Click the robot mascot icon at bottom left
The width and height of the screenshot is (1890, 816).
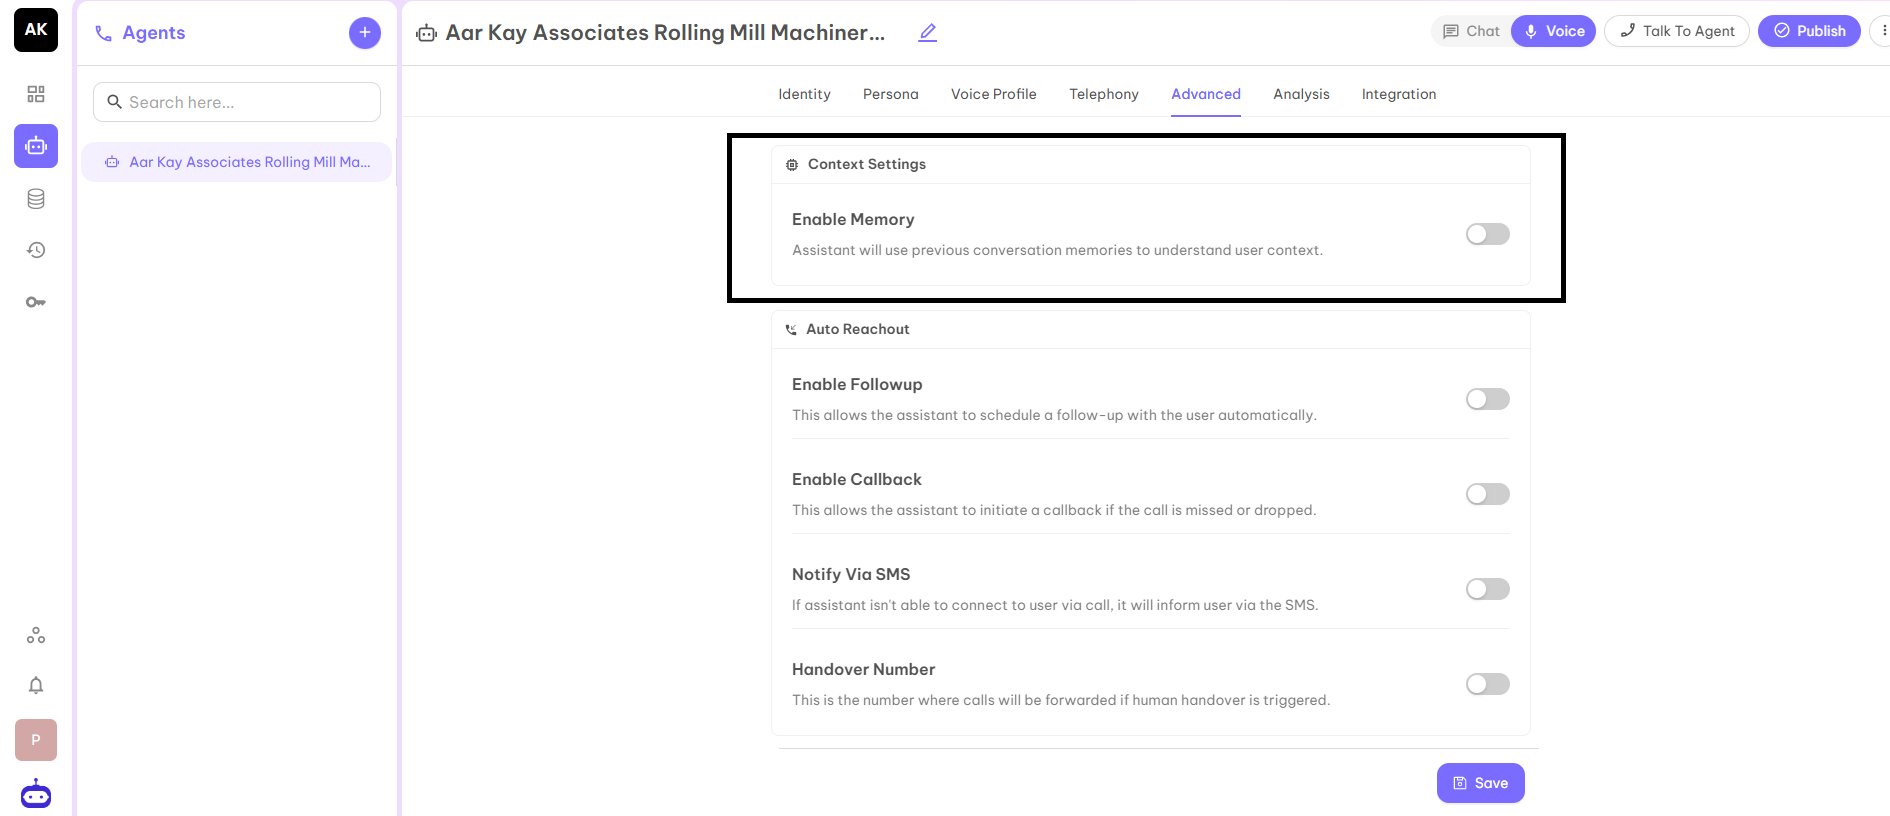(x=36, y=793)
